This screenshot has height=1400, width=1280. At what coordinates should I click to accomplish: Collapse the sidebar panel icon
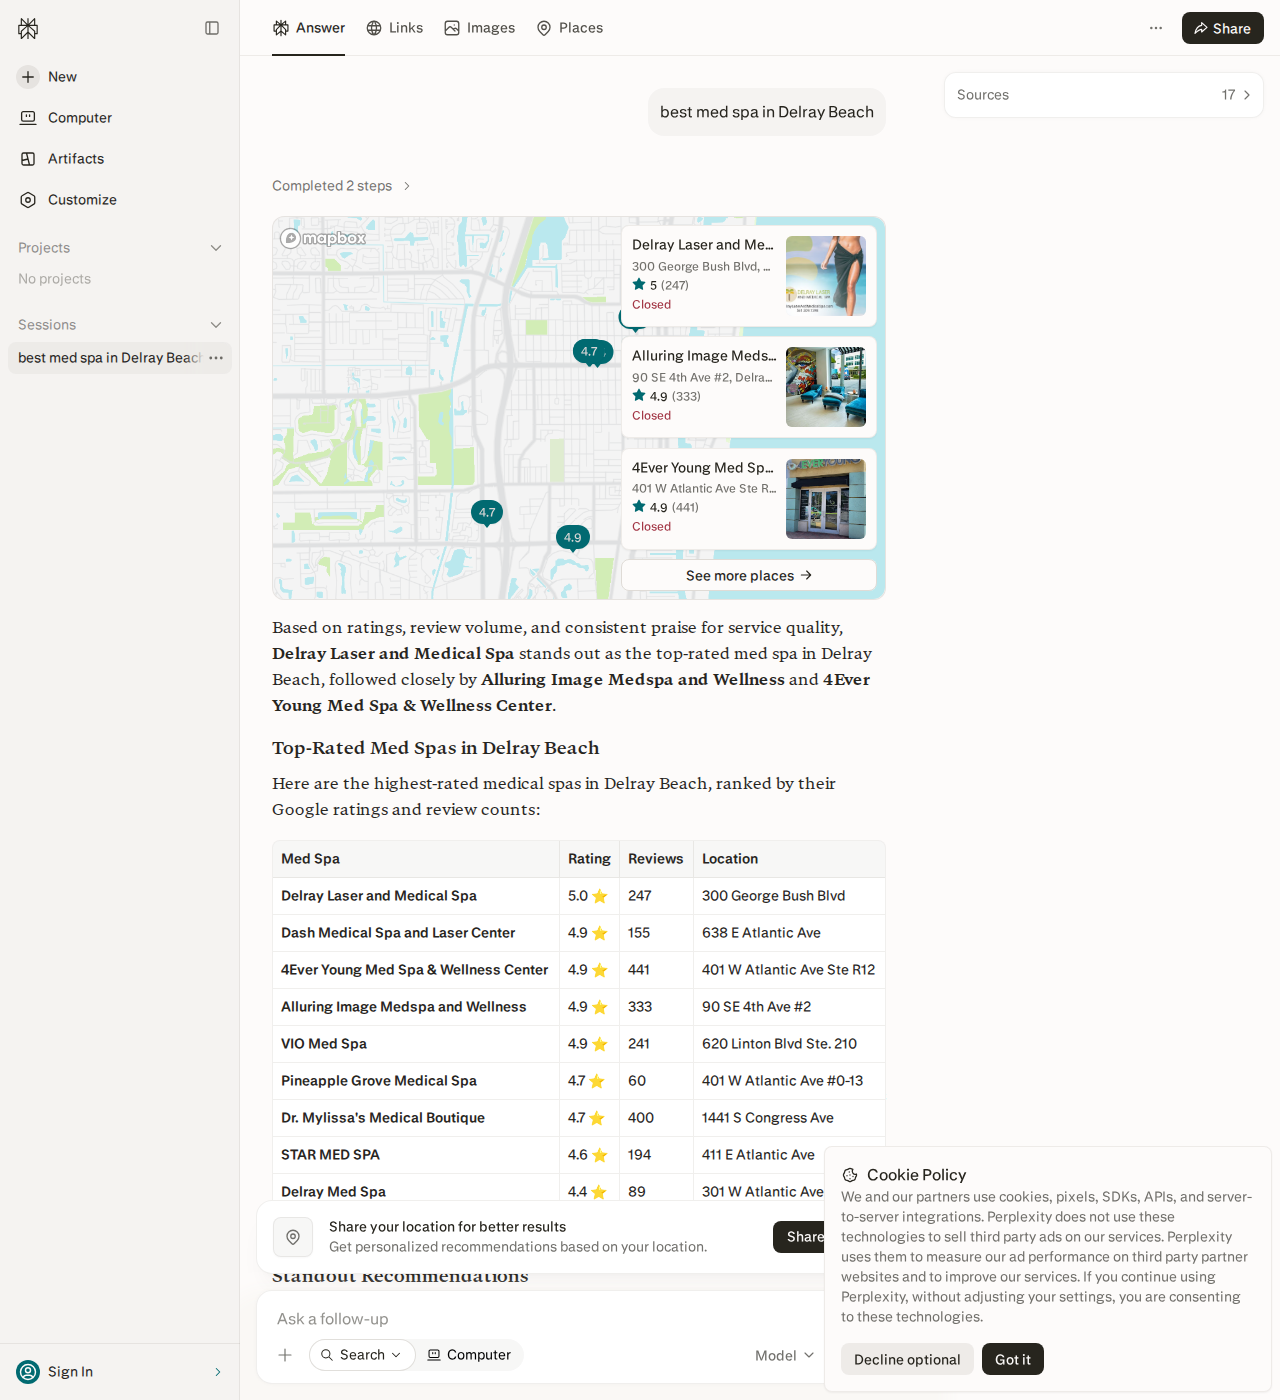(x=212, y=28)
